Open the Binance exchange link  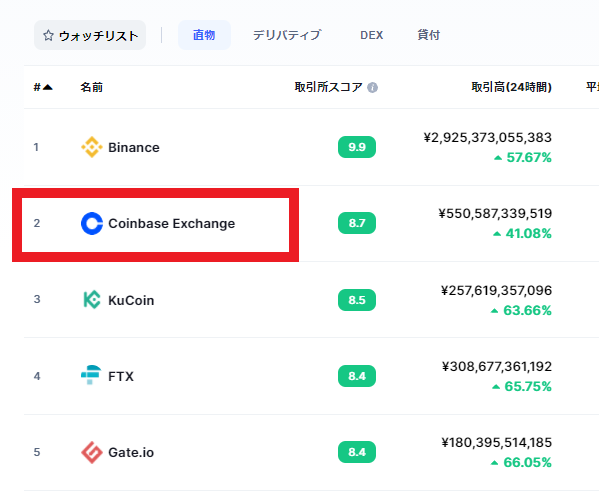[134, 147]
